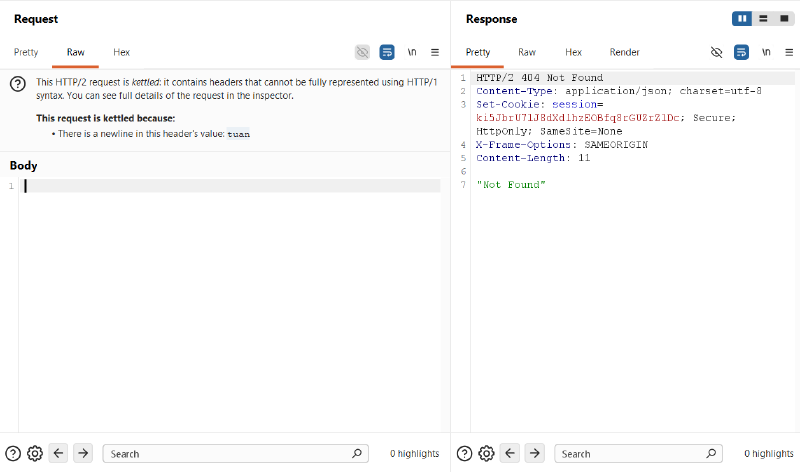The width and height of the screenshot is (800, 472).
Task: Click the magnifier icon in Response search box
Action: [x=711, y=453]
